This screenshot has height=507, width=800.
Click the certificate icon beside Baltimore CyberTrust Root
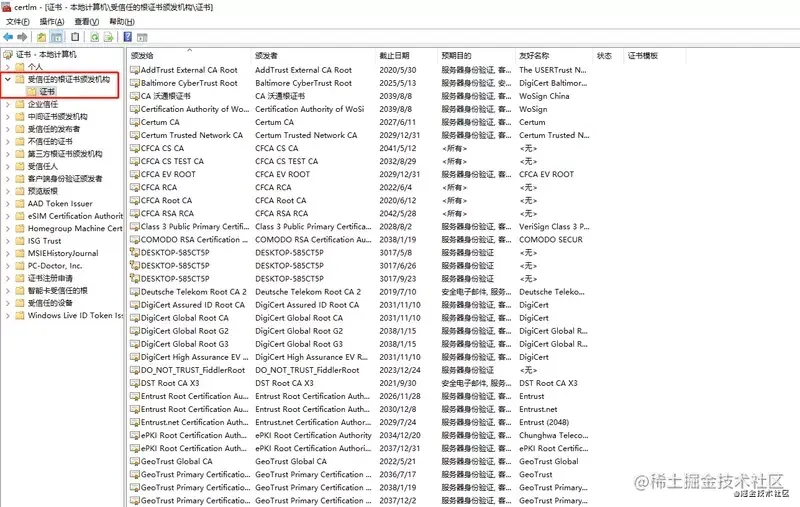(135, 83)
